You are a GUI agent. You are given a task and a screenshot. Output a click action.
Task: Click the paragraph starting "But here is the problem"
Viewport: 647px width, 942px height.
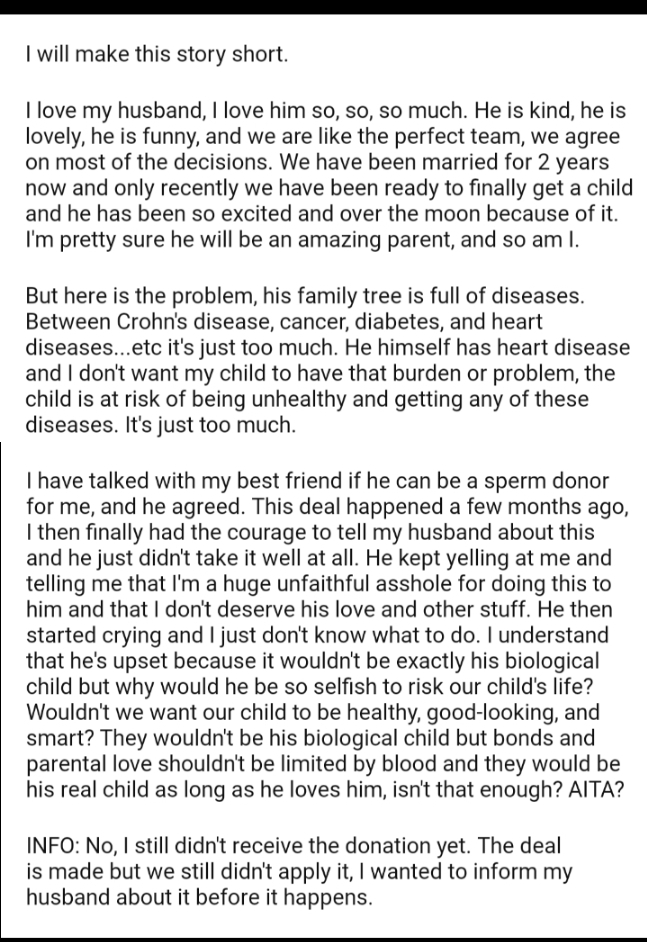pyautogui.click(x=327, y=360)
